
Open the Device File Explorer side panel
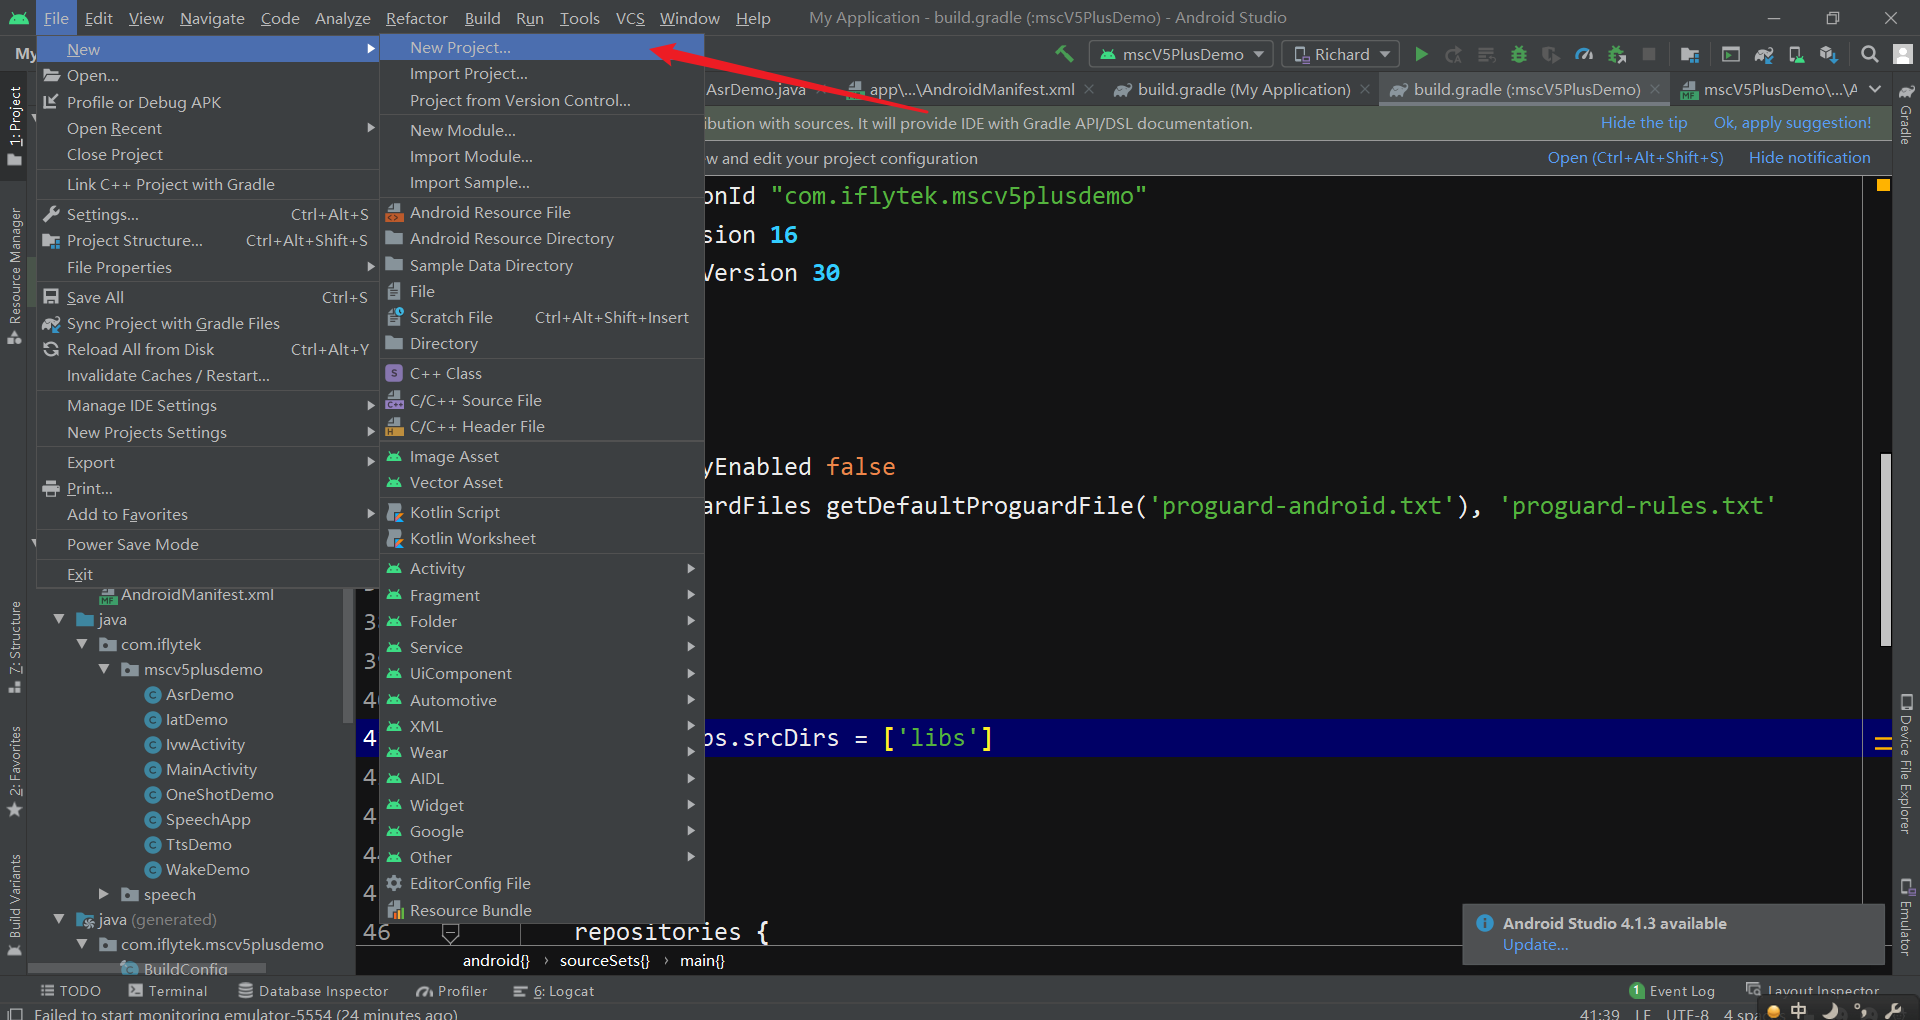(x=1906, y=763)
